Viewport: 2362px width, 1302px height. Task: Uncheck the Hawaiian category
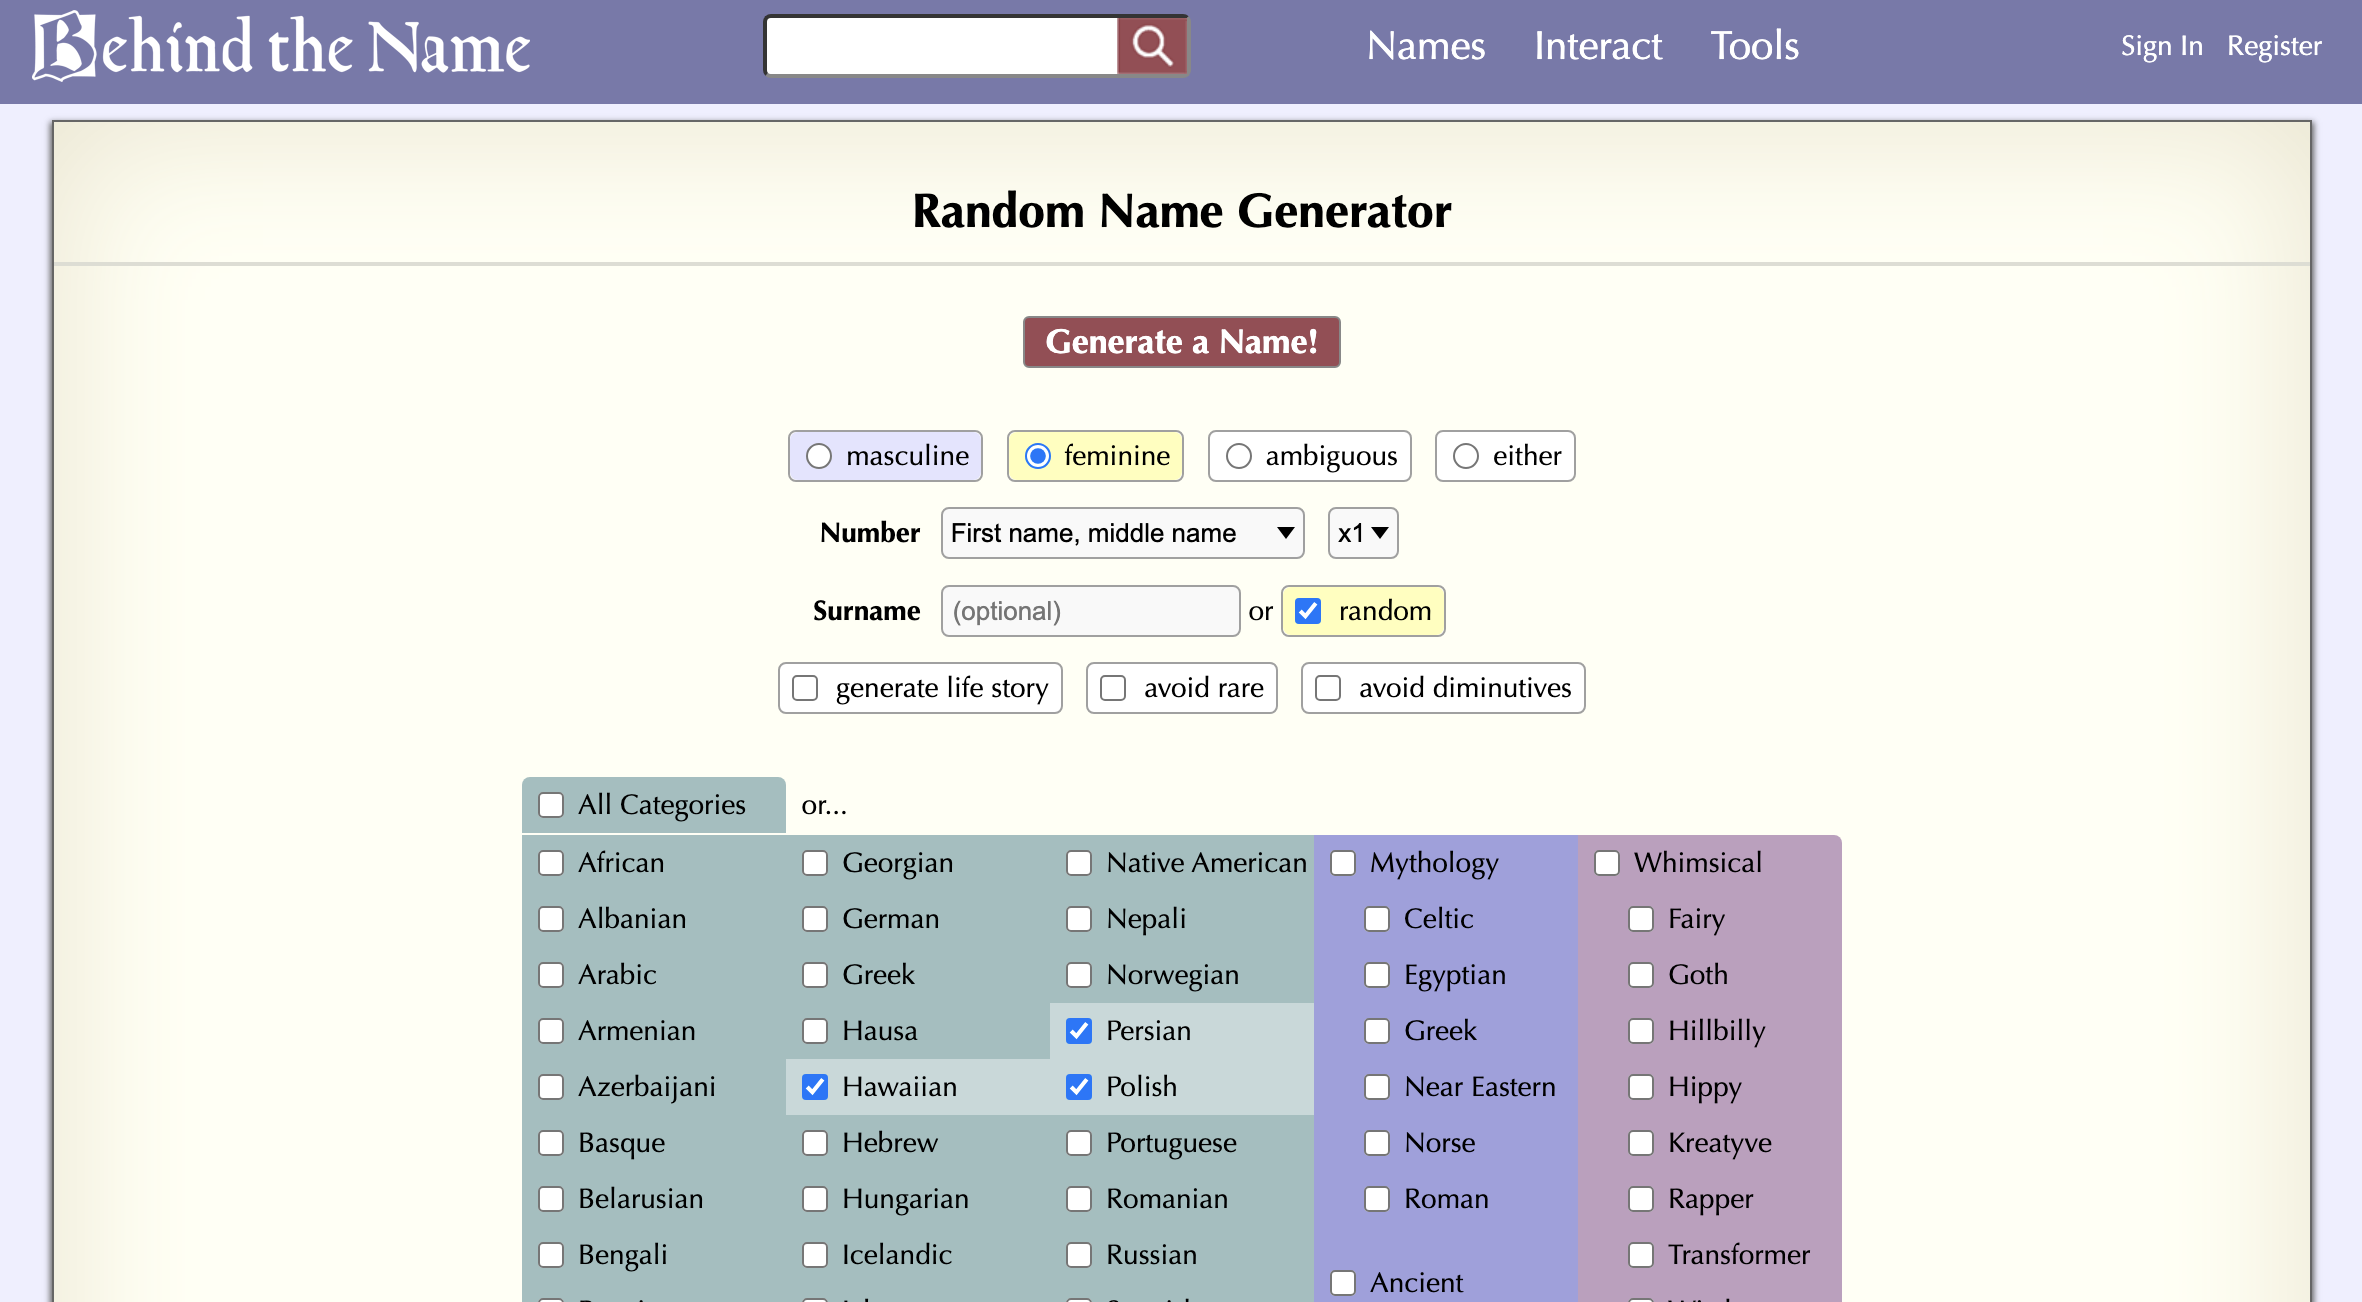pyautogui.click(x=815, y=1087)
